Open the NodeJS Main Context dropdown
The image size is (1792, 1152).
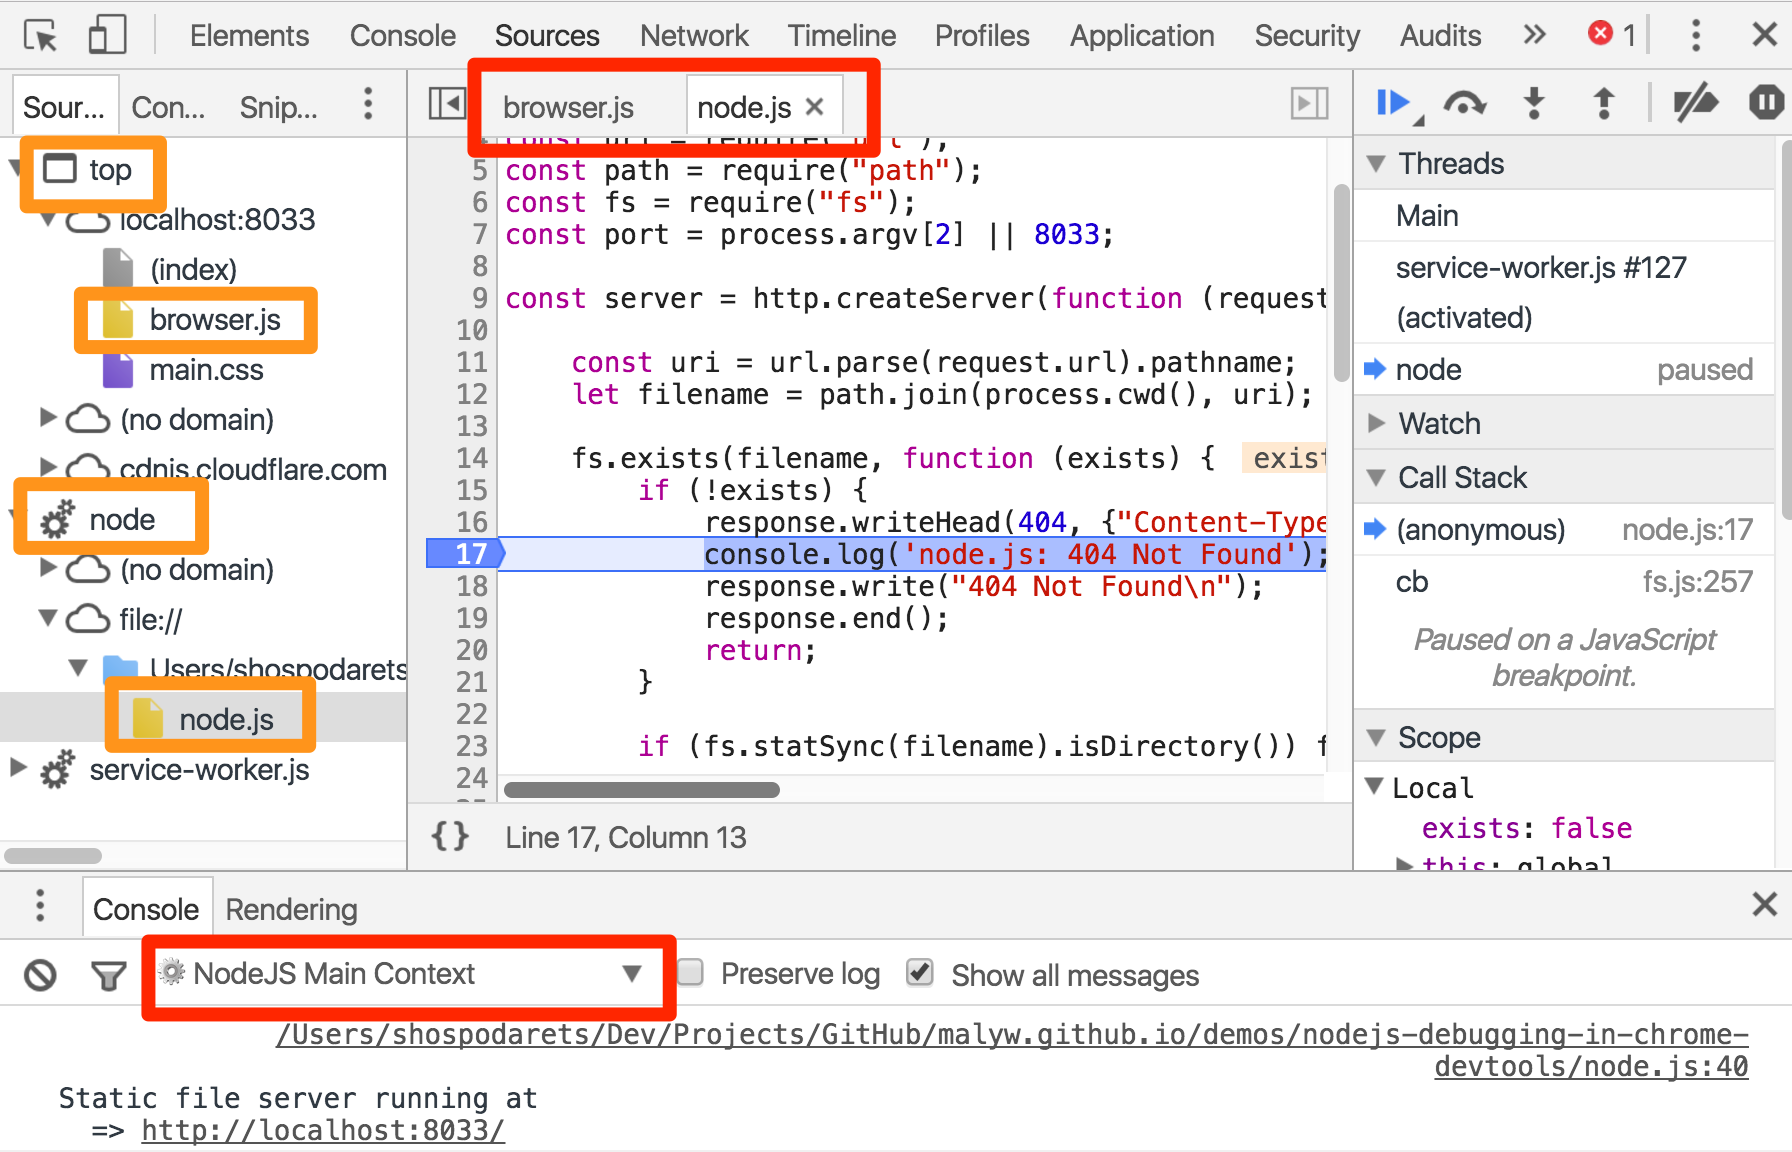click(631, 974)
